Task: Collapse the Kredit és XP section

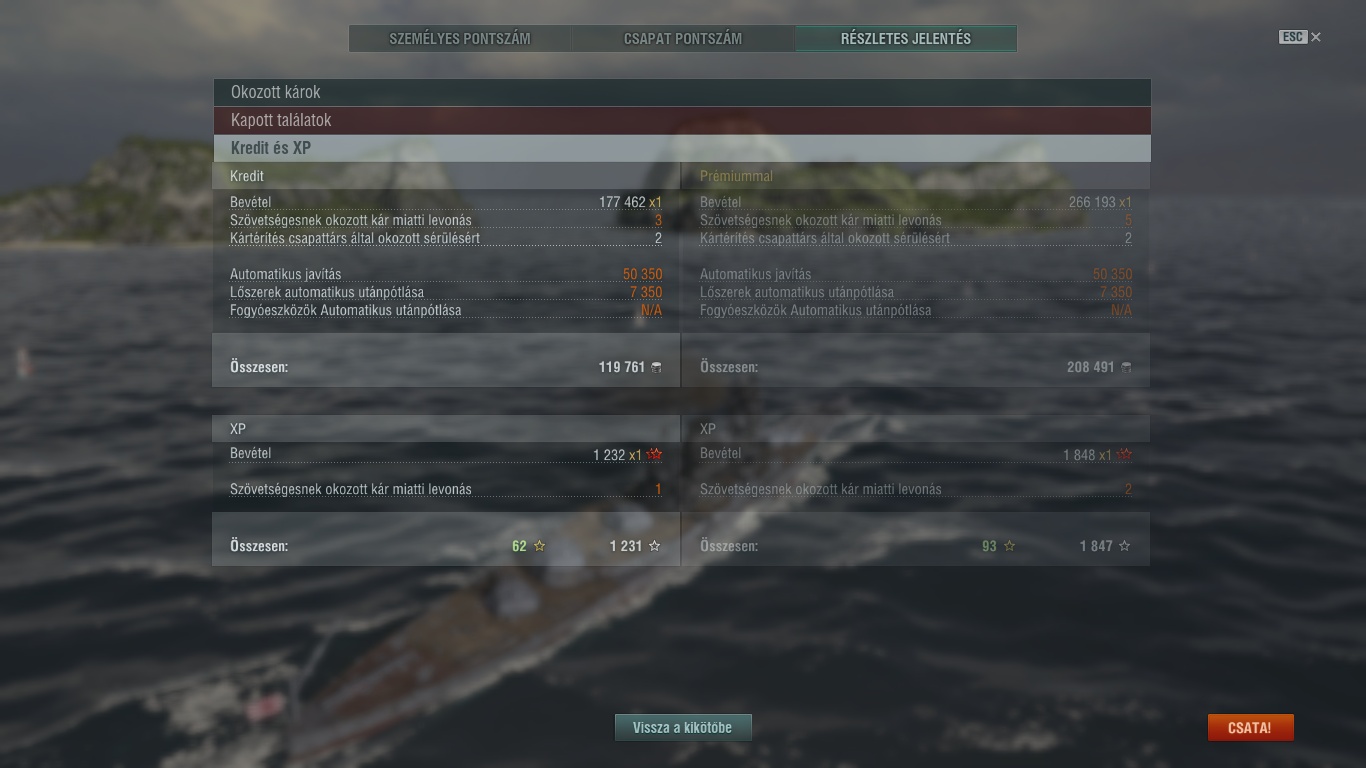Action: point(681,148)
